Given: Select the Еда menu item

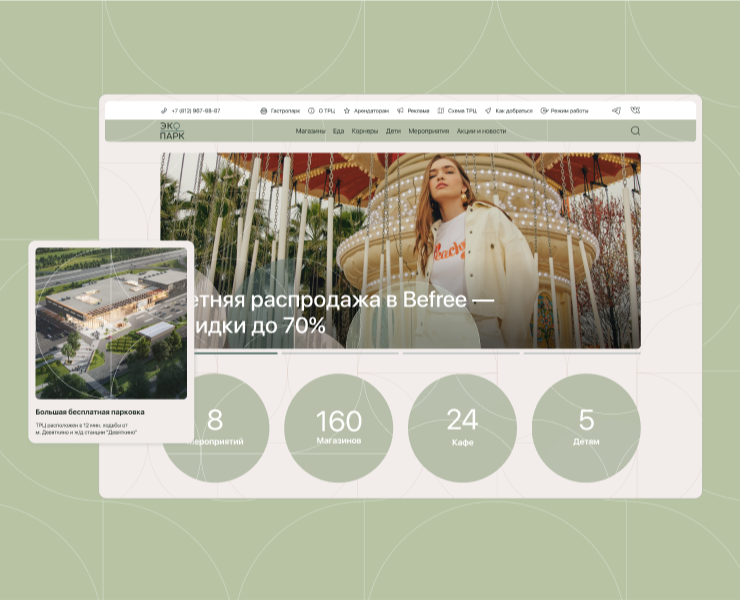Looking at the screenshot, I should click(x=339, y=131).
